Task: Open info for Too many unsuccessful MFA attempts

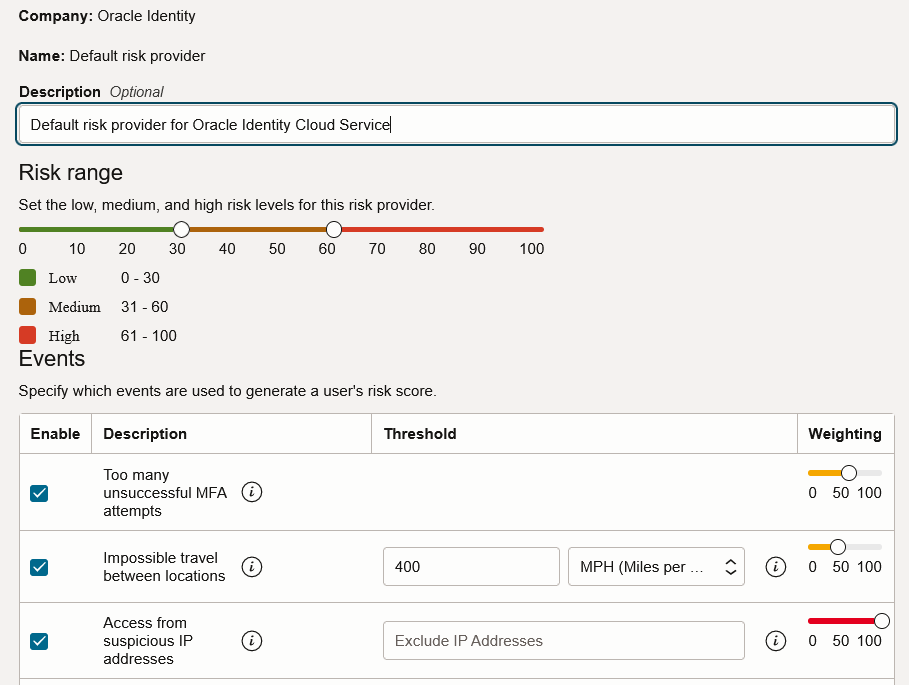Action: [252, 492]
